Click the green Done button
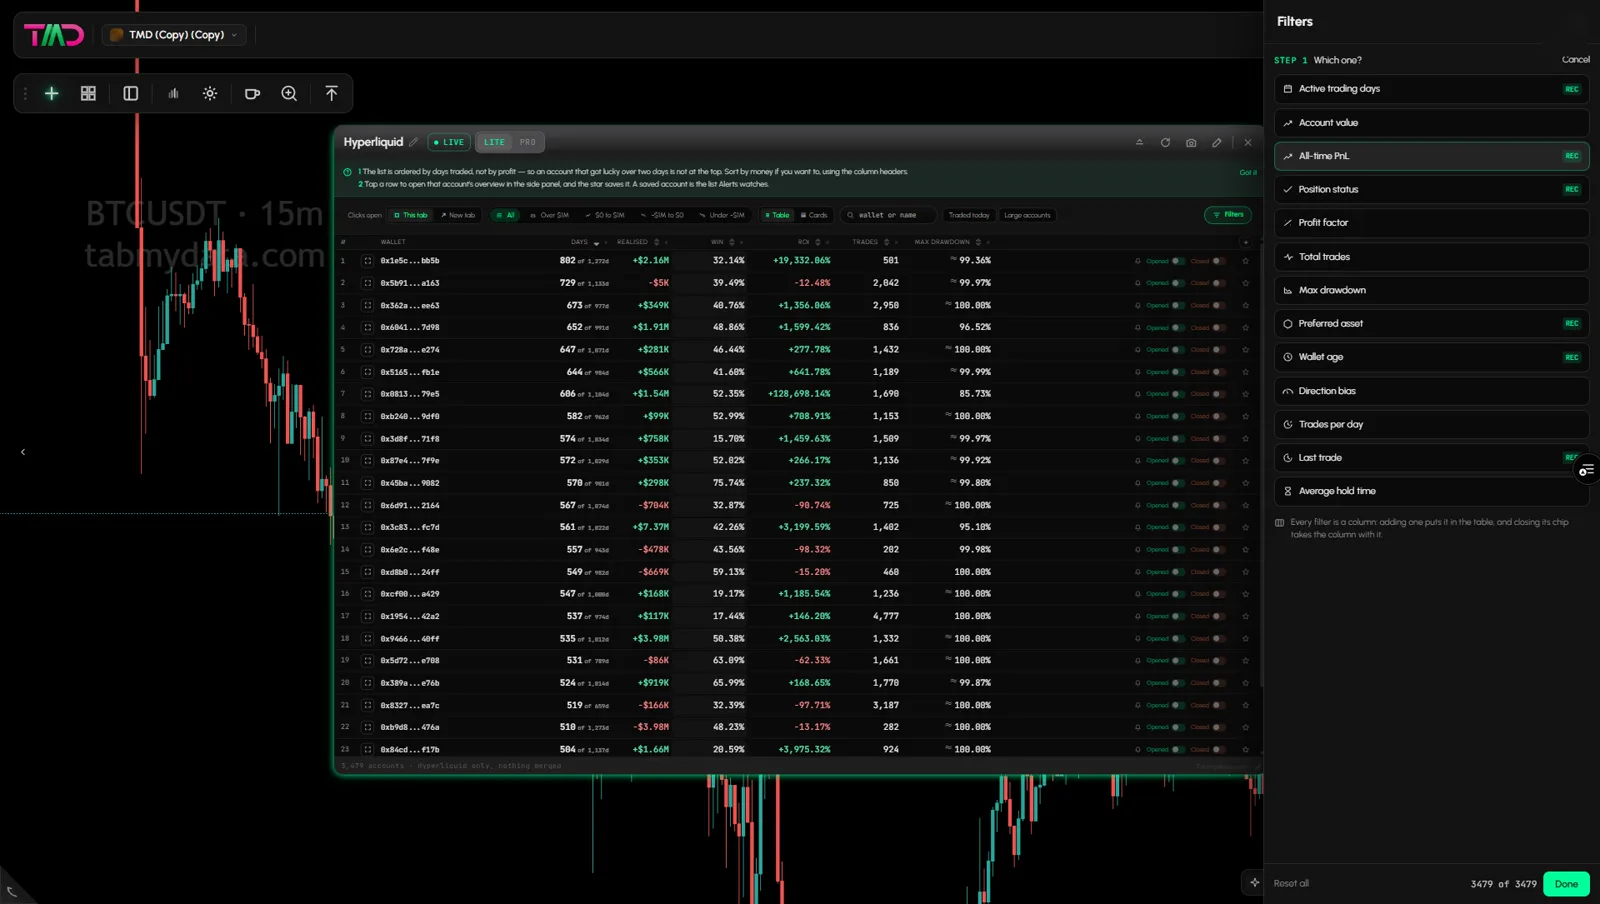Image resolution: width=1600 pixels, height=904 pixels. click(x=1566, y=884)
